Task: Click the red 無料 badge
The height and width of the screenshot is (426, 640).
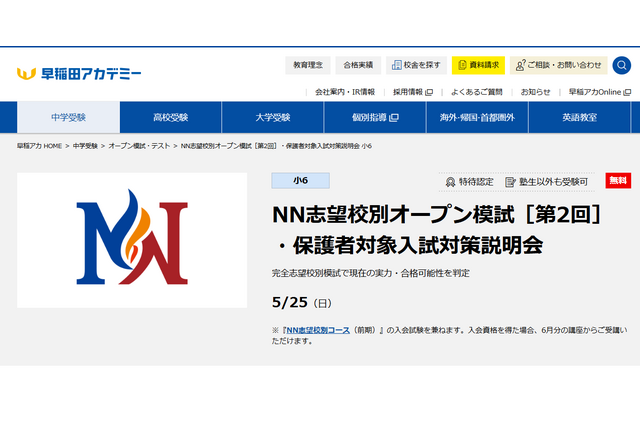Action: pos(618,180)
